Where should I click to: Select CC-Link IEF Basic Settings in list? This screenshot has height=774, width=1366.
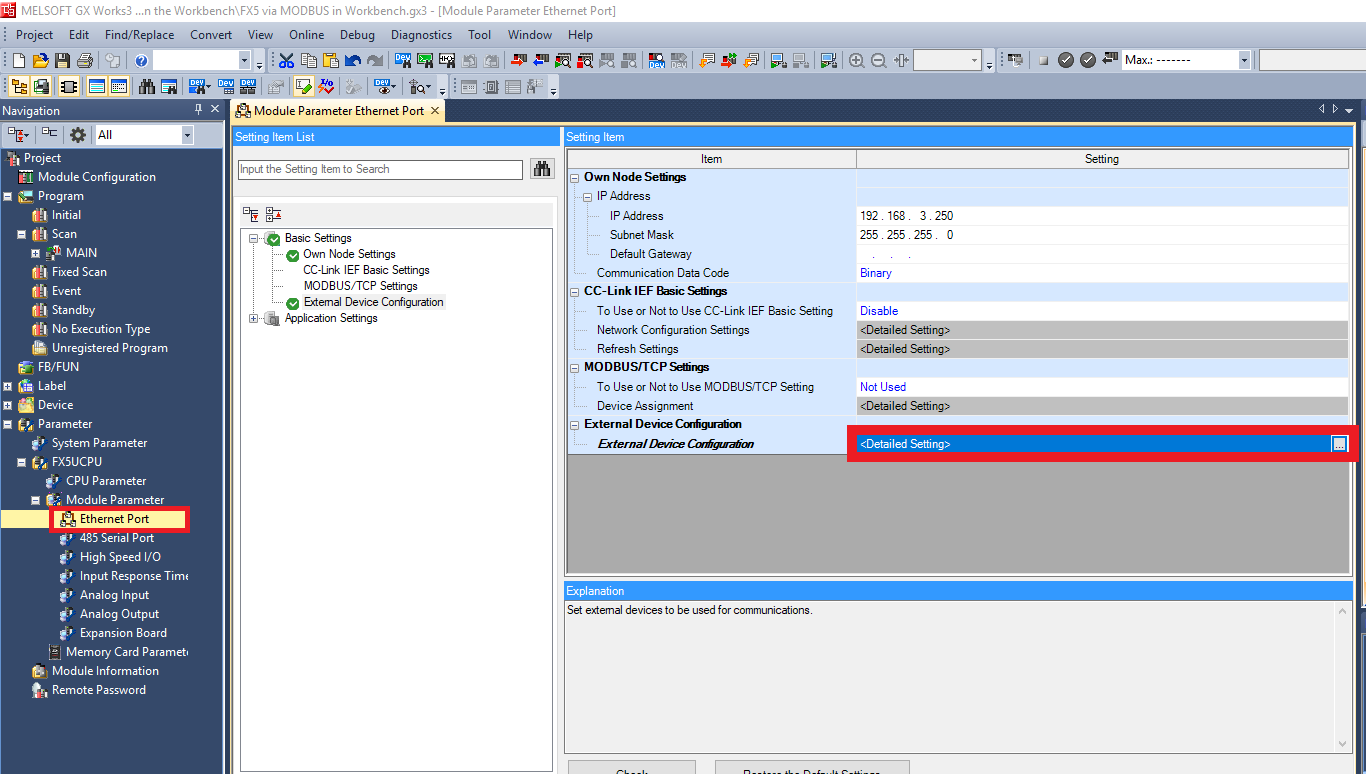click(366, 270)
